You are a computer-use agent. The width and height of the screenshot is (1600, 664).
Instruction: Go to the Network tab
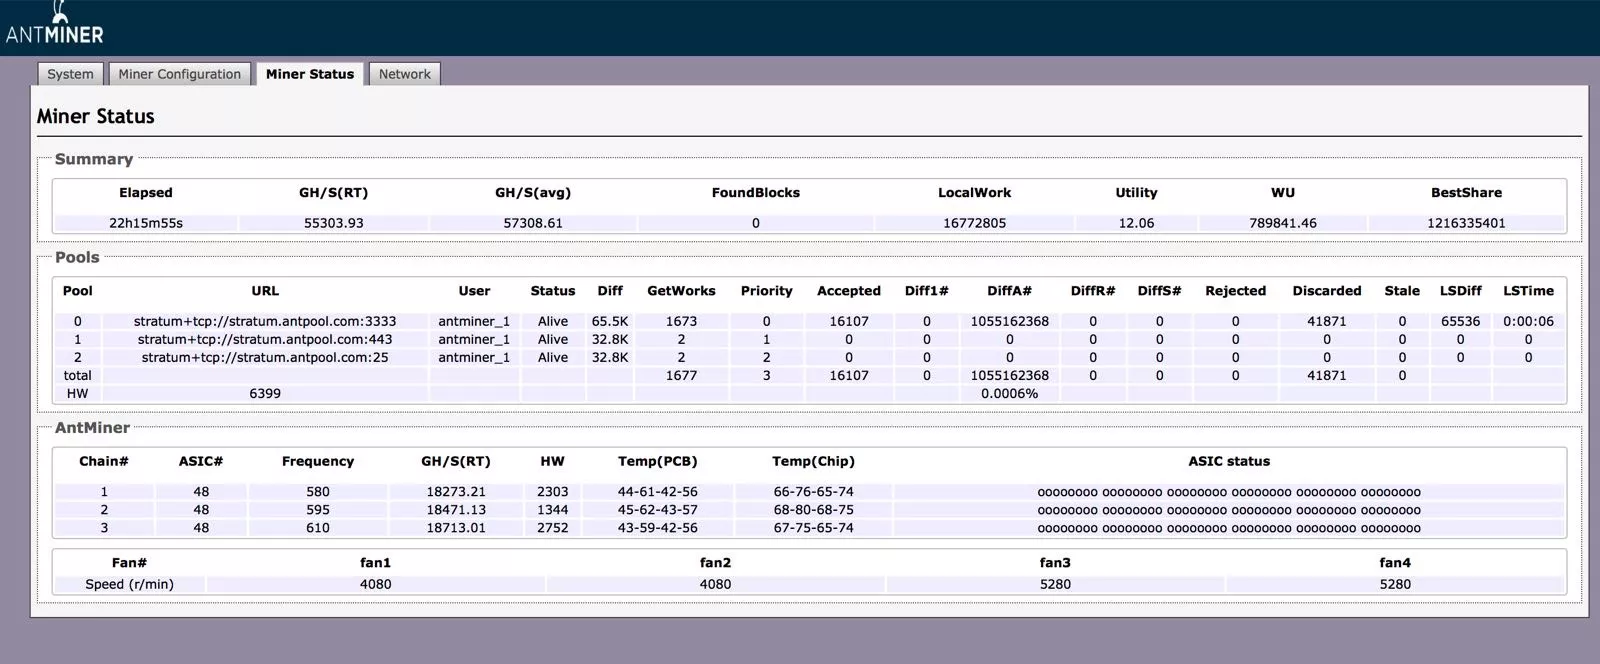404,74
